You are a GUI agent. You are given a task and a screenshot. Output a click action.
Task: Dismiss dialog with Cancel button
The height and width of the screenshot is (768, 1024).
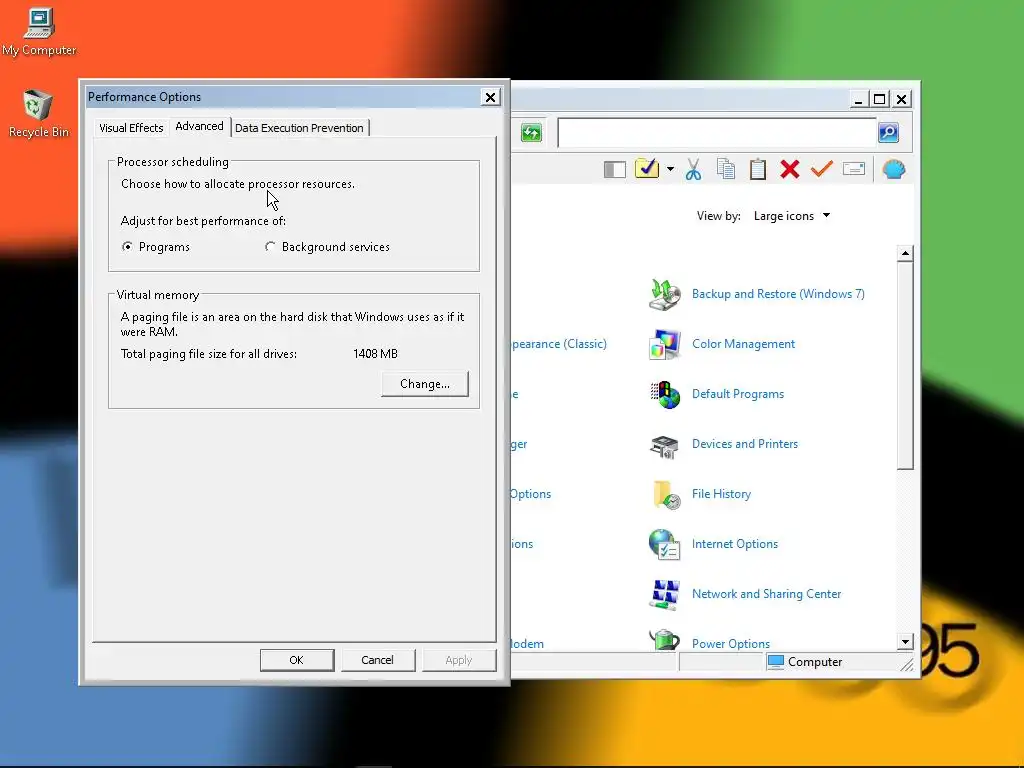click(x=377, y=660)
